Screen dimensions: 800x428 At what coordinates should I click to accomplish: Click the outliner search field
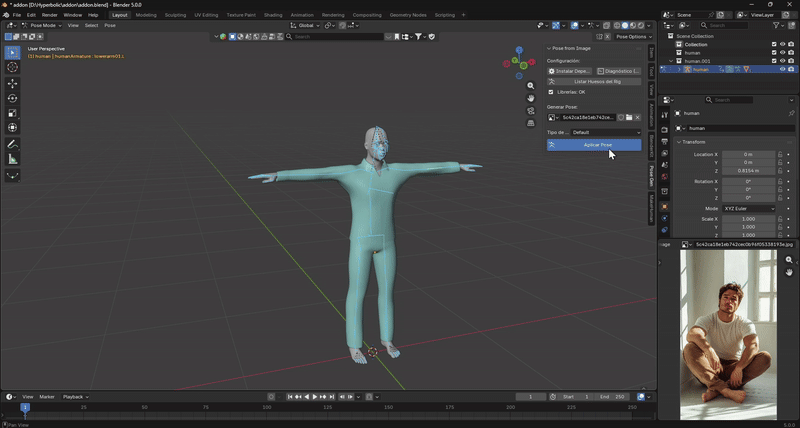click(x=723, y=25)
